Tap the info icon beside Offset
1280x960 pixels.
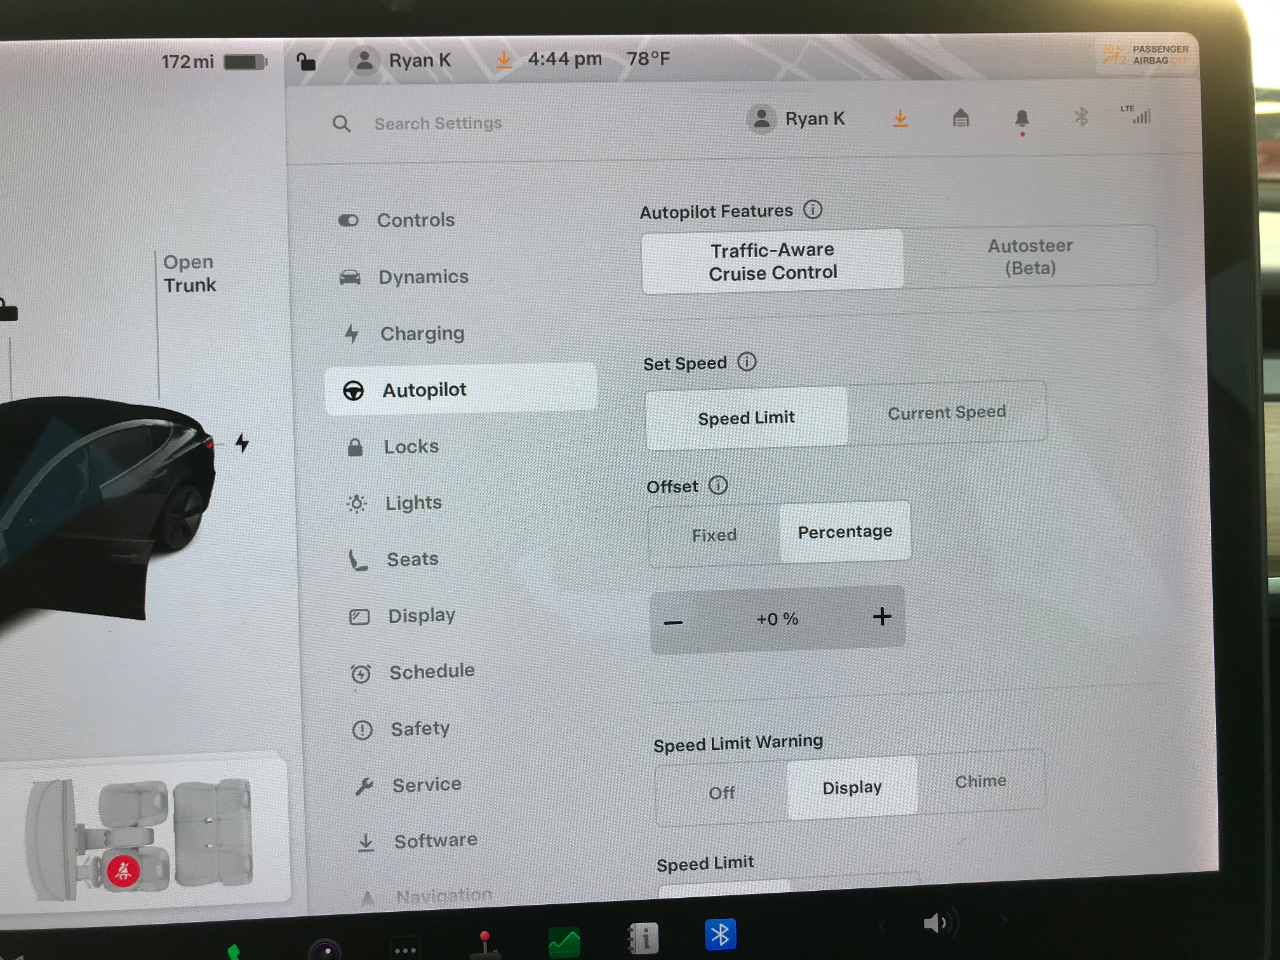pos(718,485)
